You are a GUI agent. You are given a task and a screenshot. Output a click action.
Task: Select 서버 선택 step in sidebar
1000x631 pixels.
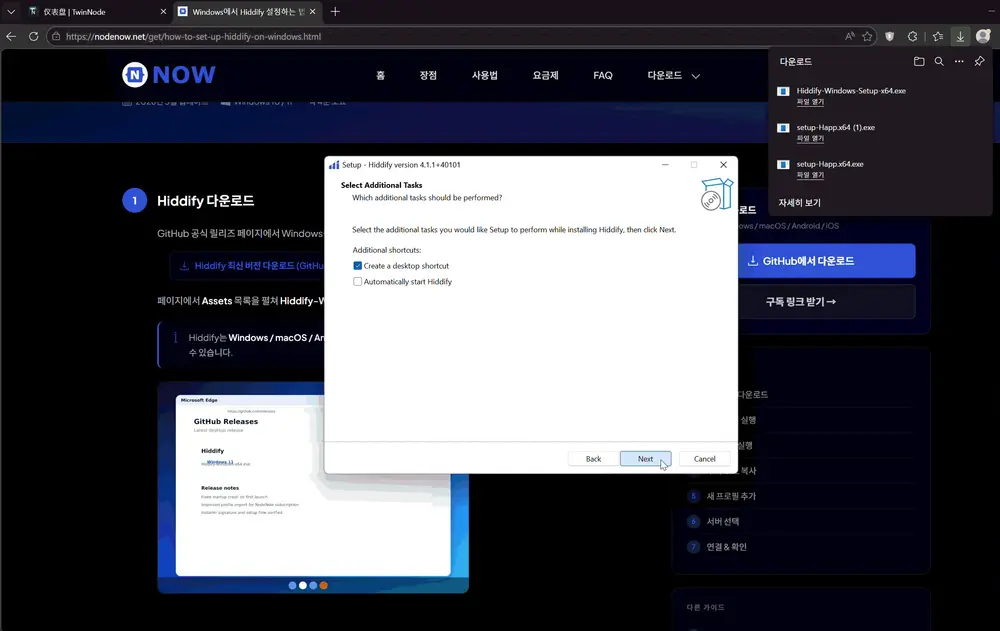click(722, 521)
